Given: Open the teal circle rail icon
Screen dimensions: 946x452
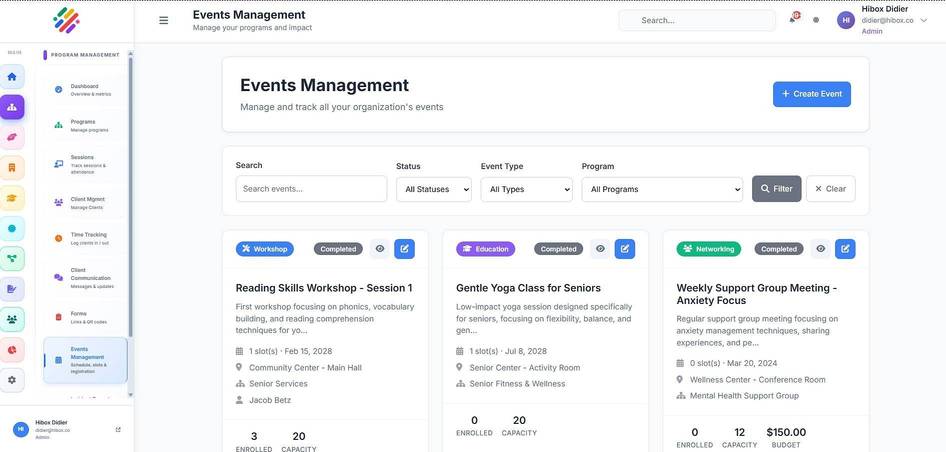Looking at the screenshot, I should [x=12, y=228].
